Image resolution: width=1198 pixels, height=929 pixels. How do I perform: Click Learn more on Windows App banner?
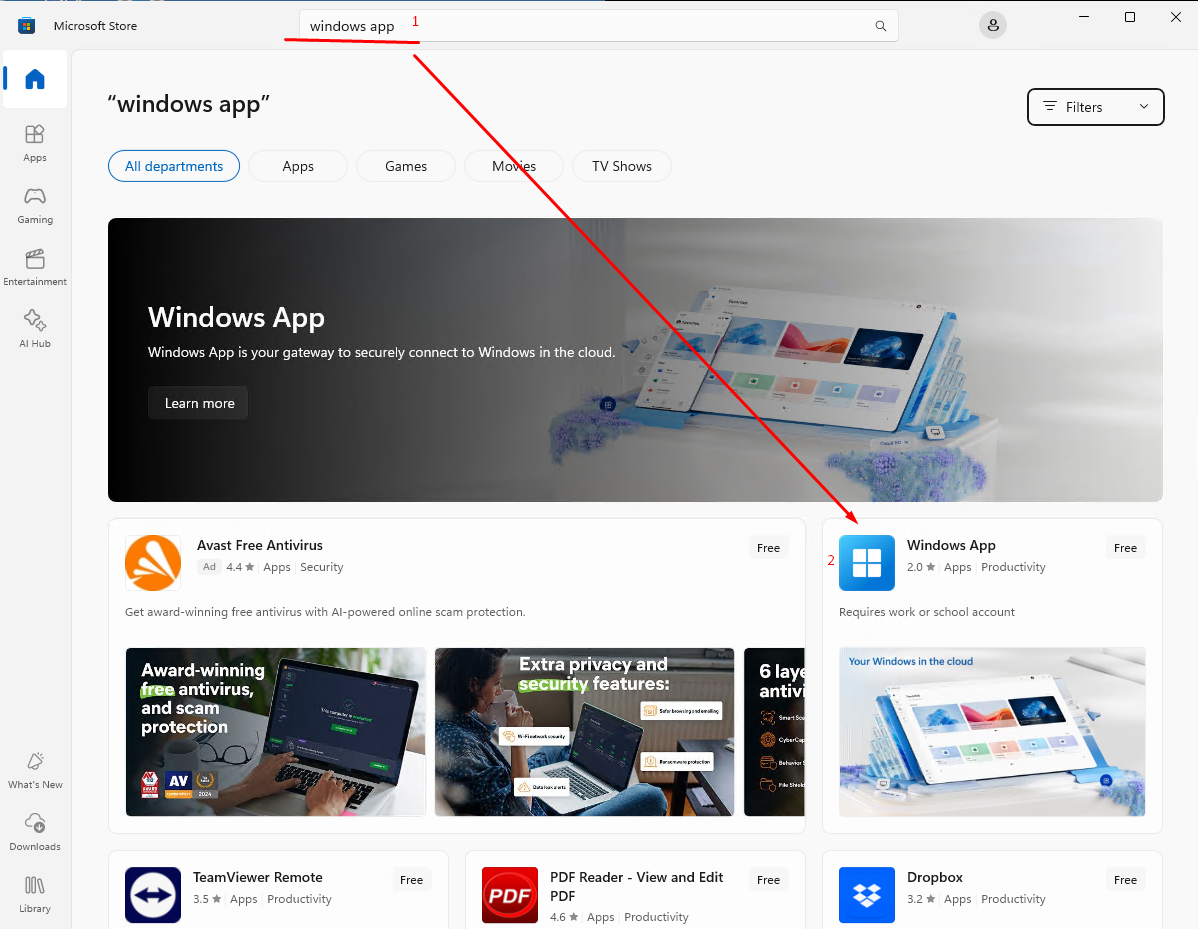click(x=198, y=403)
